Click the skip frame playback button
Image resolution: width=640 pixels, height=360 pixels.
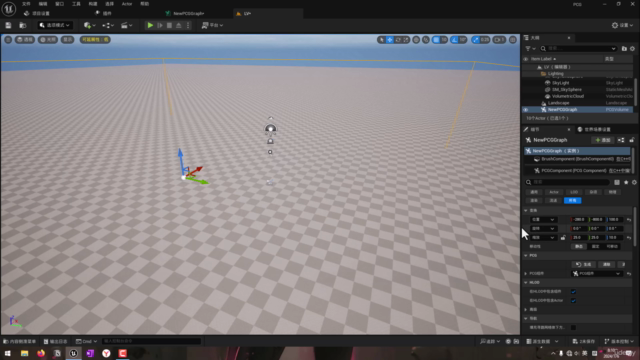(x=160, y=25)
